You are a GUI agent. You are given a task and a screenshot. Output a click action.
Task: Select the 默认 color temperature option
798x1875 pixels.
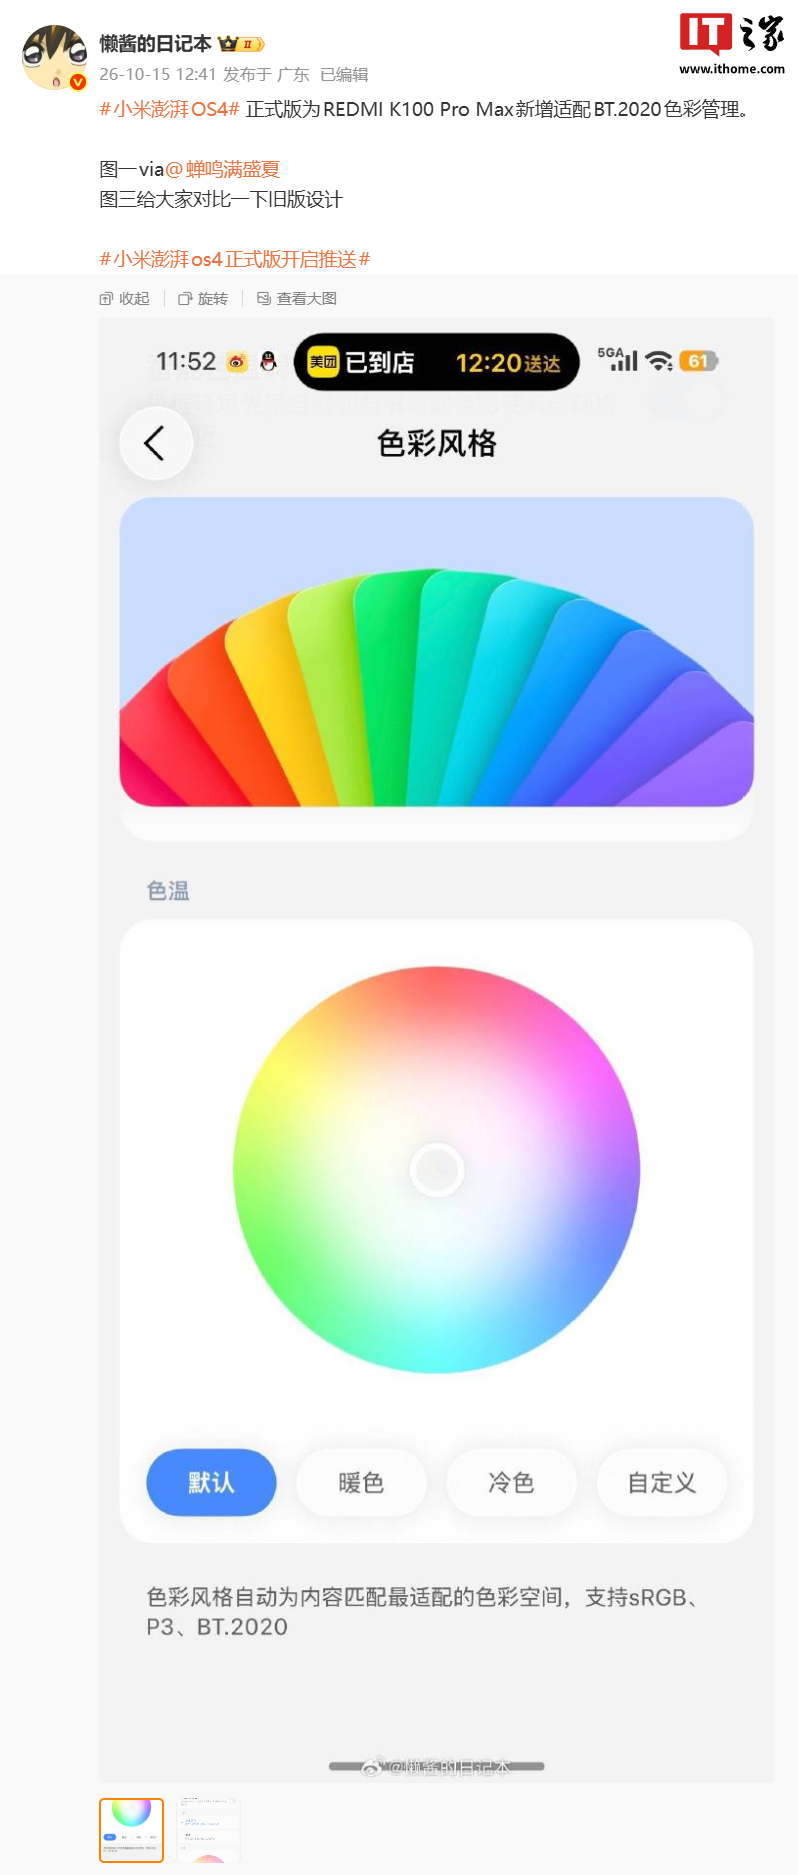(x=211, y=1482)
